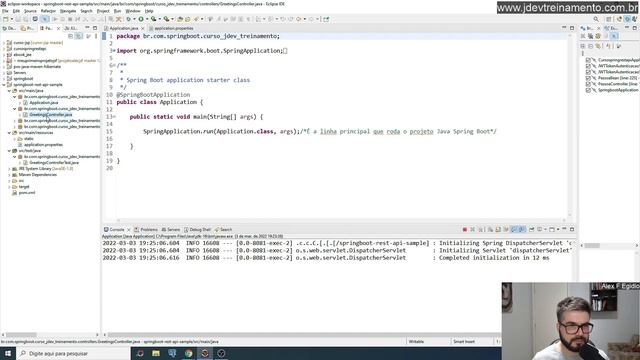The image size is (640, 360).
Task: Uncheck the CursospringrestapiApplication breakpoint
Action: pos(588,60)
